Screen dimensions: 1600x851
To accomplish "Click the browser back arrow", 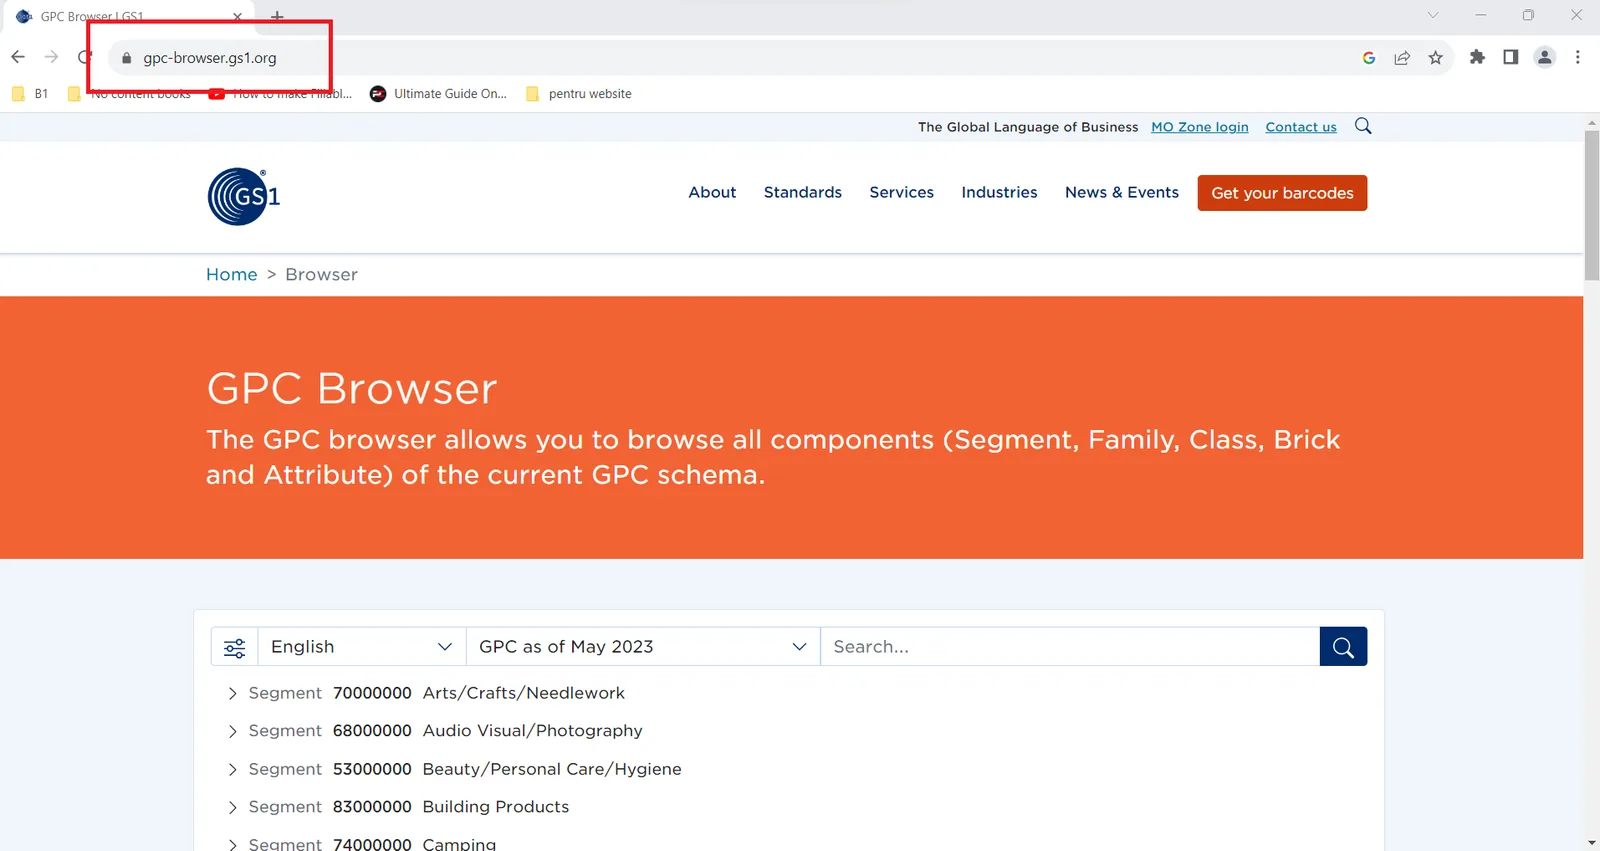I will 18,57.
